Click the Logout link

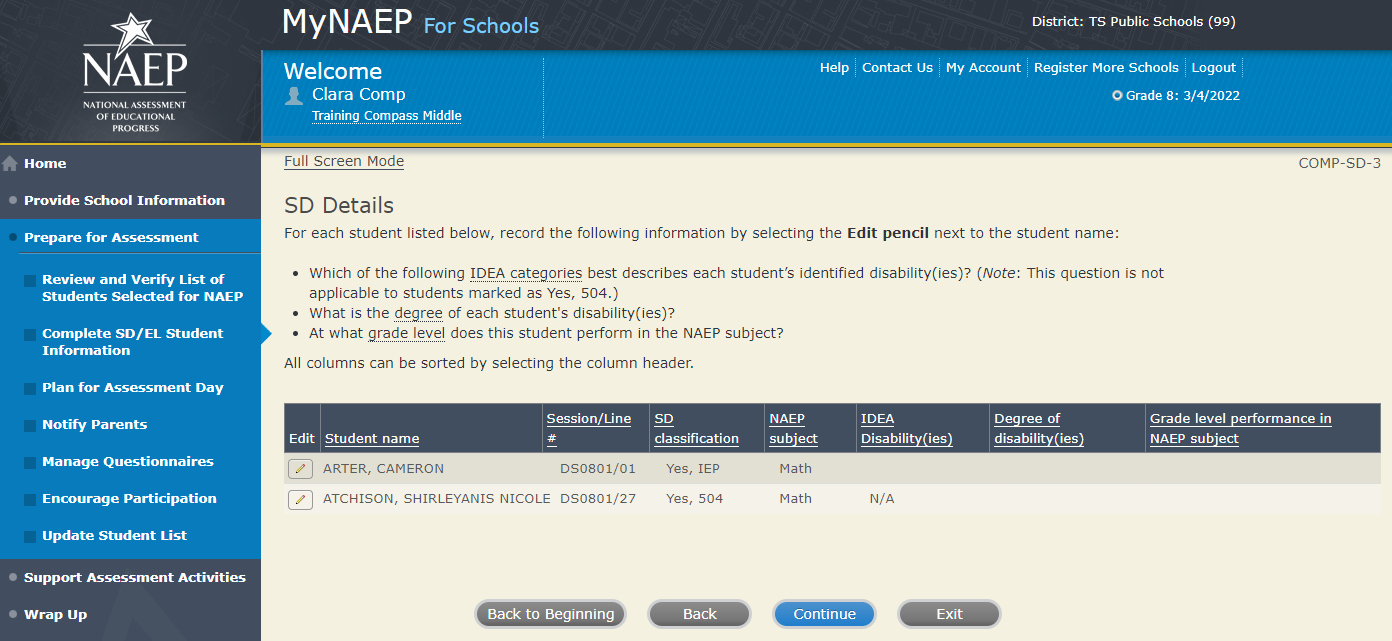pyautogui.click(x=1214, y=68)
